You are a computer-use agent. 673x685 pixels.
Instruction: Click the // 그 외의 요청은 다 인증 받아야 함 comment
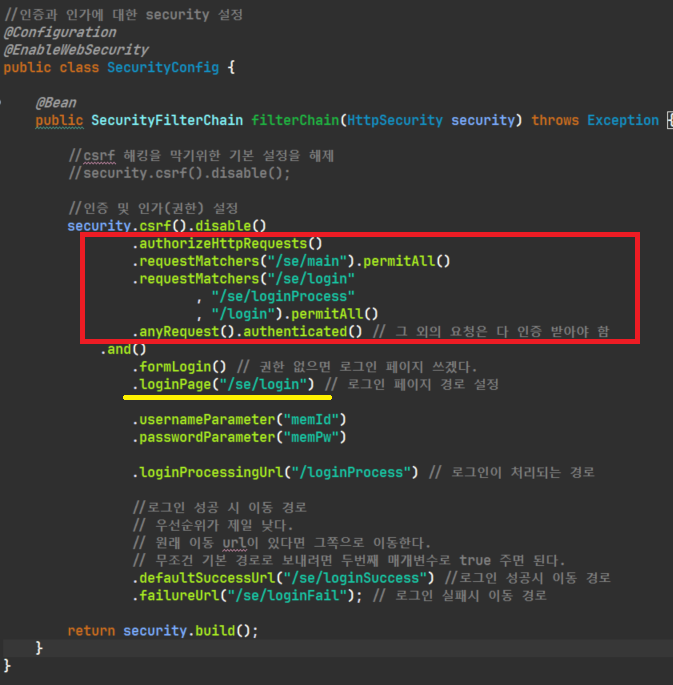tap(491, 332)
